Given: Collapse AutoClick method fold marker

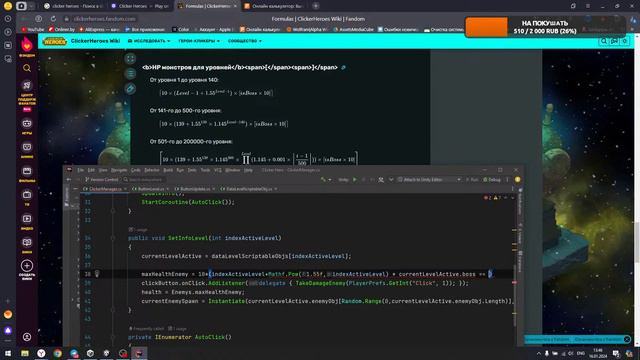Looking at the screenshot, I should [113, 337].
